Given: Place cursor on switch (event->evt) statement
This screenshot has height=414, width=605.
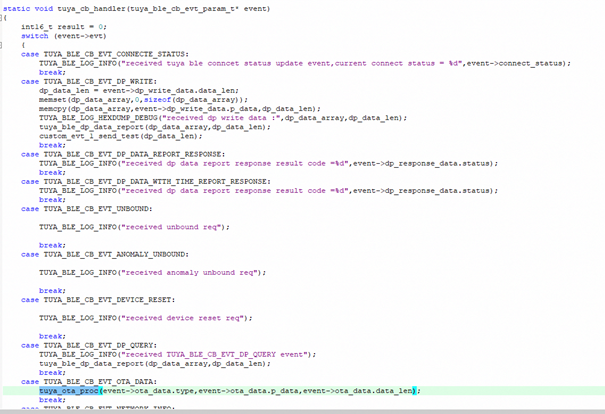Looking at the screenshot, I should tap(62, 35).
